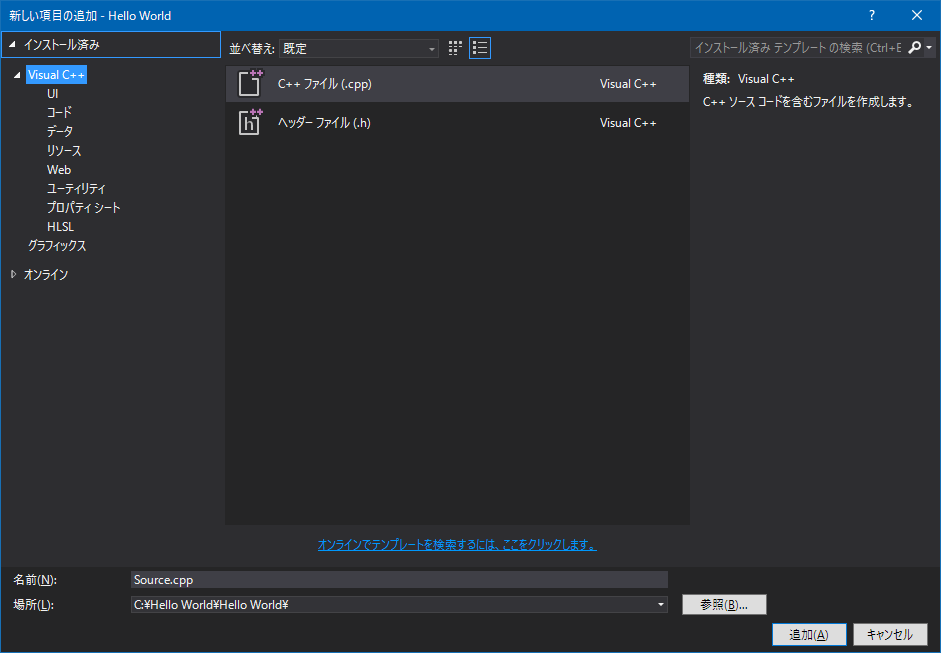This screenshot has width=941, height=653.
Task: Click the 追加 button to add the item
Action: (808, 634)
